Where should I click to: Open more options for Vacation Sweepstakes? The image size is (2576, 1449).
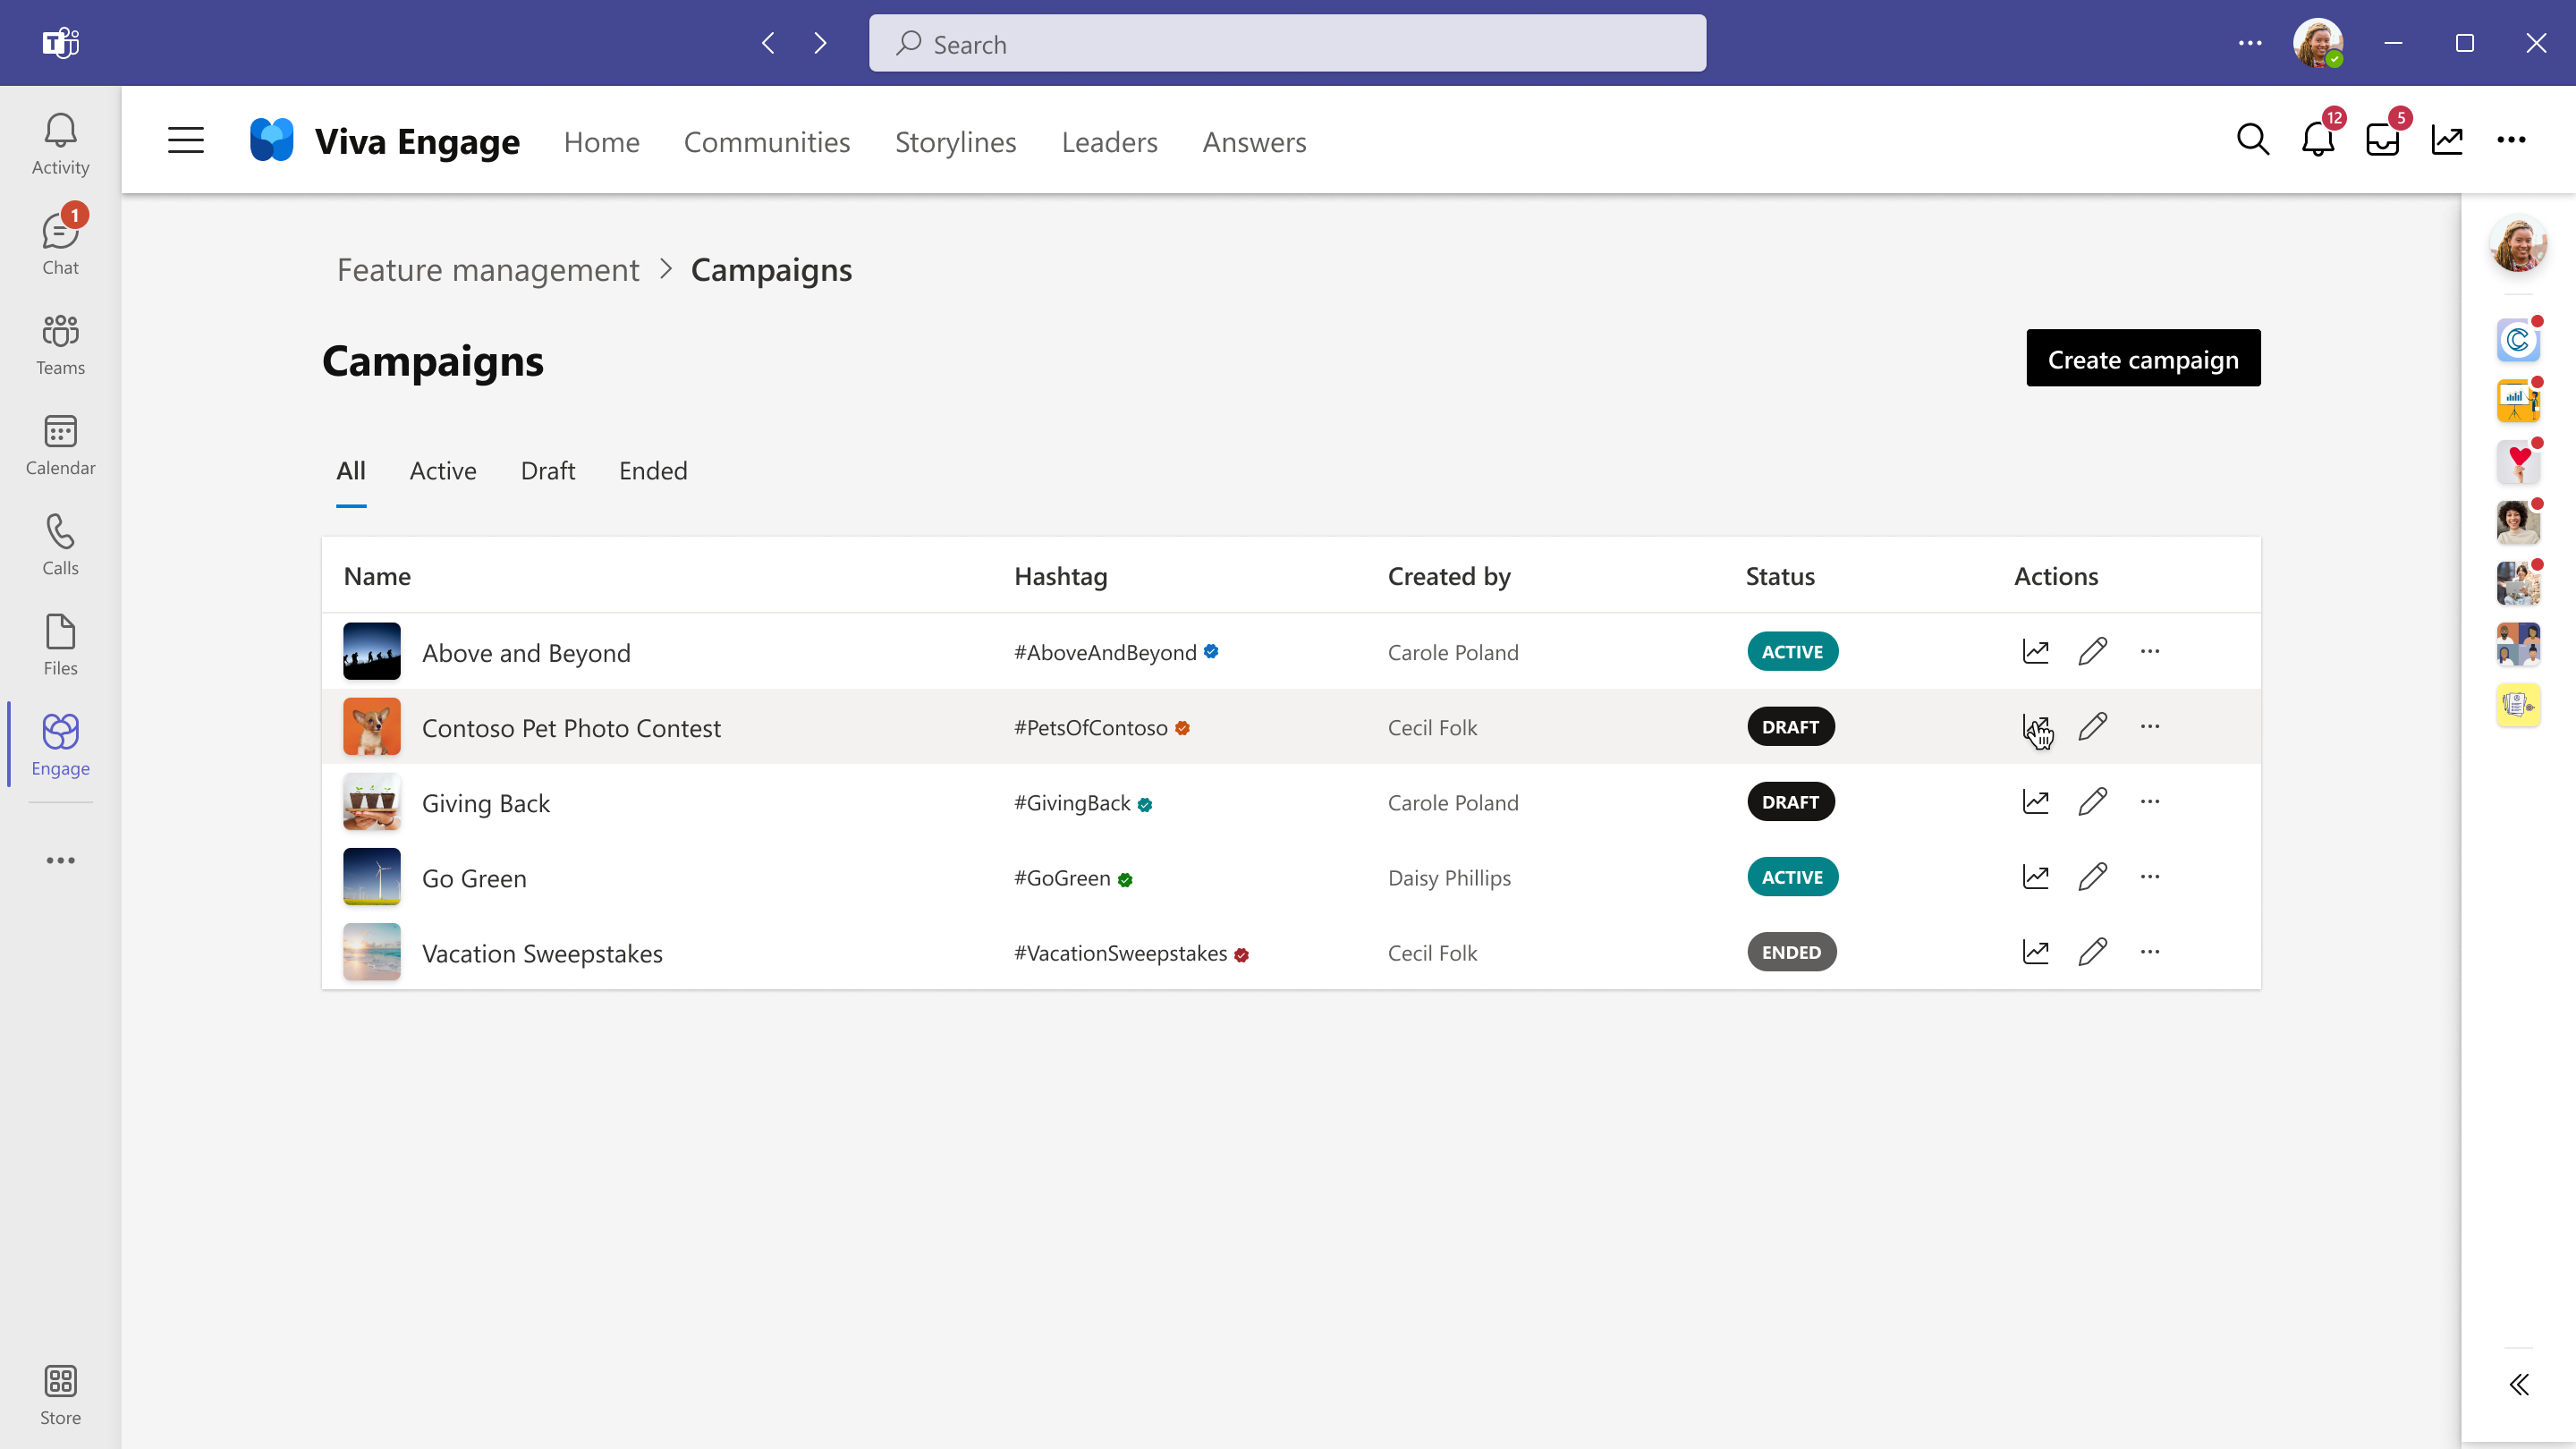tap(2150, 952)
